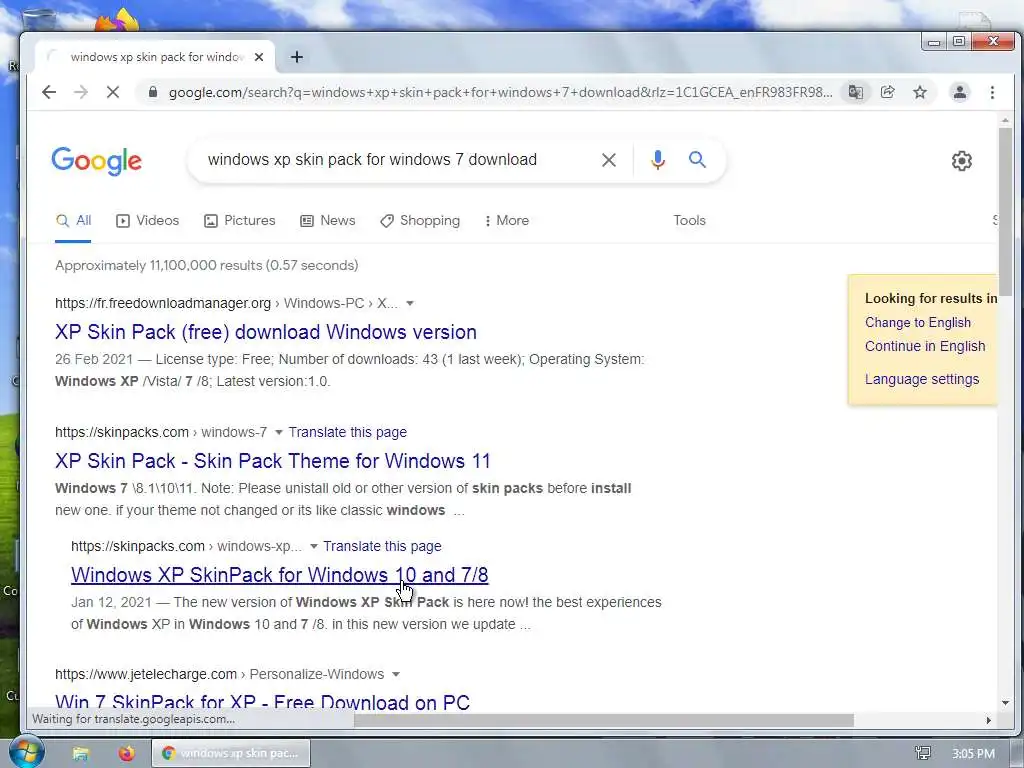Switch to the News tab
This screenshot has width=1024, height=768.
pos(328,221)
